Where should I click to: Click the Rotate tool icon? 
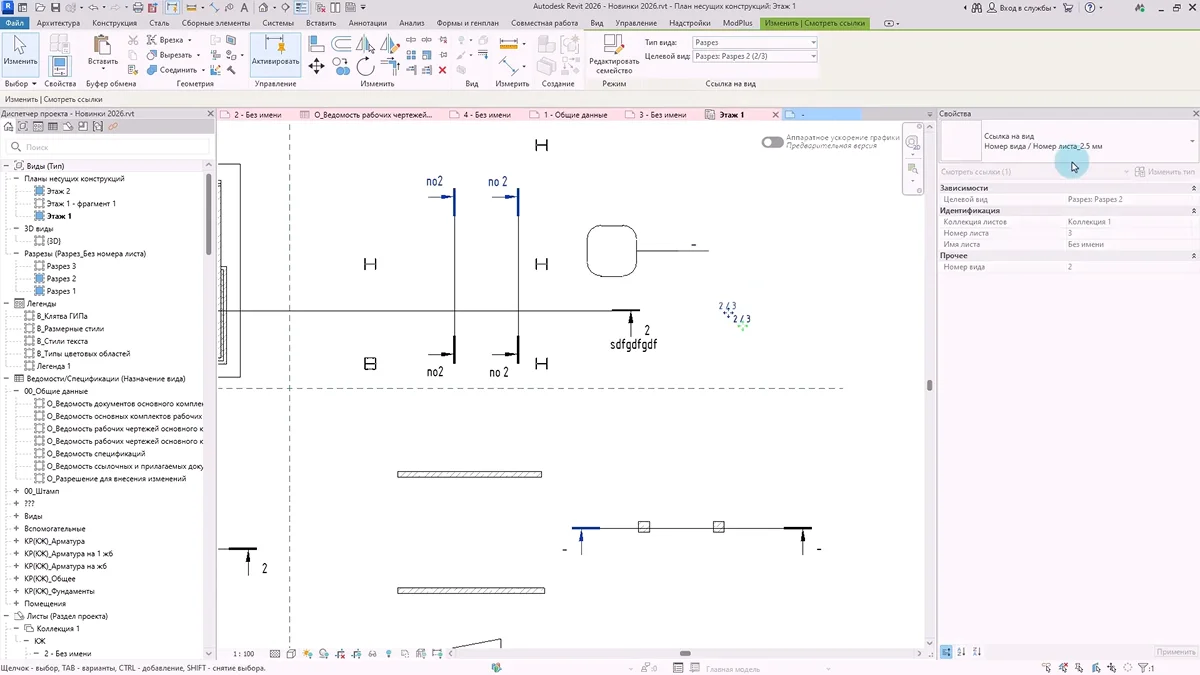[x=366, y=67]
